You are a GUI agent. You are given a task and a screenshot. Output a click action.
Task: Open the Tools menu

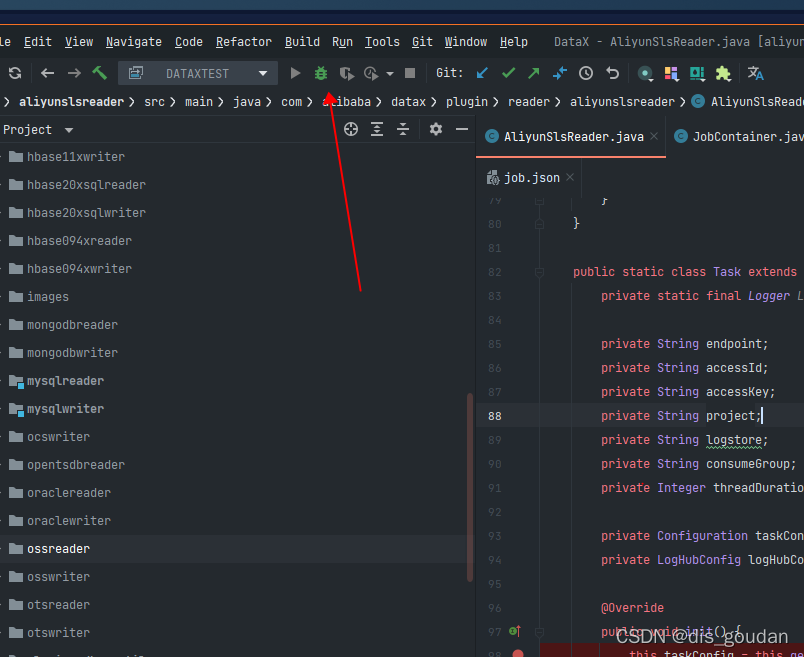coord(382,42)
